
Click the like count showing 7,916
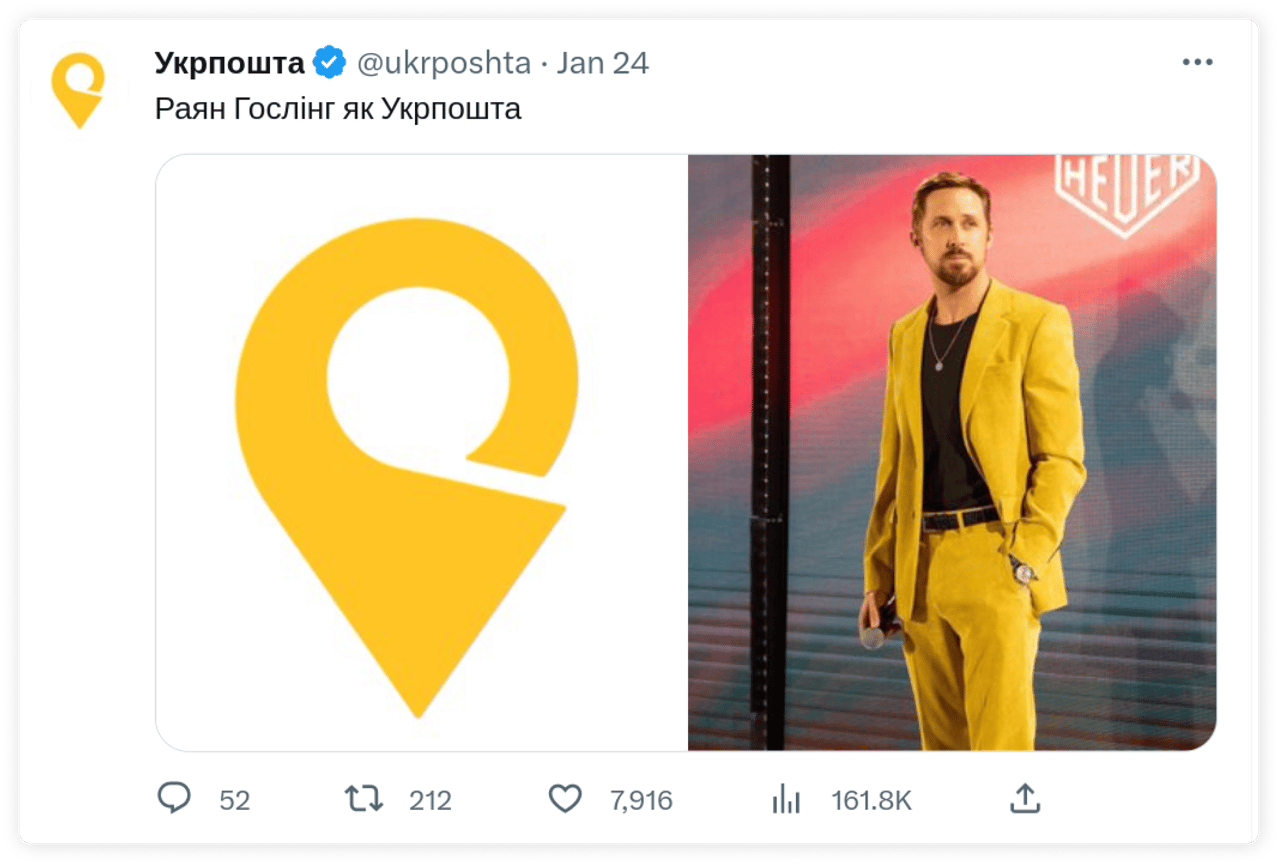642,800
